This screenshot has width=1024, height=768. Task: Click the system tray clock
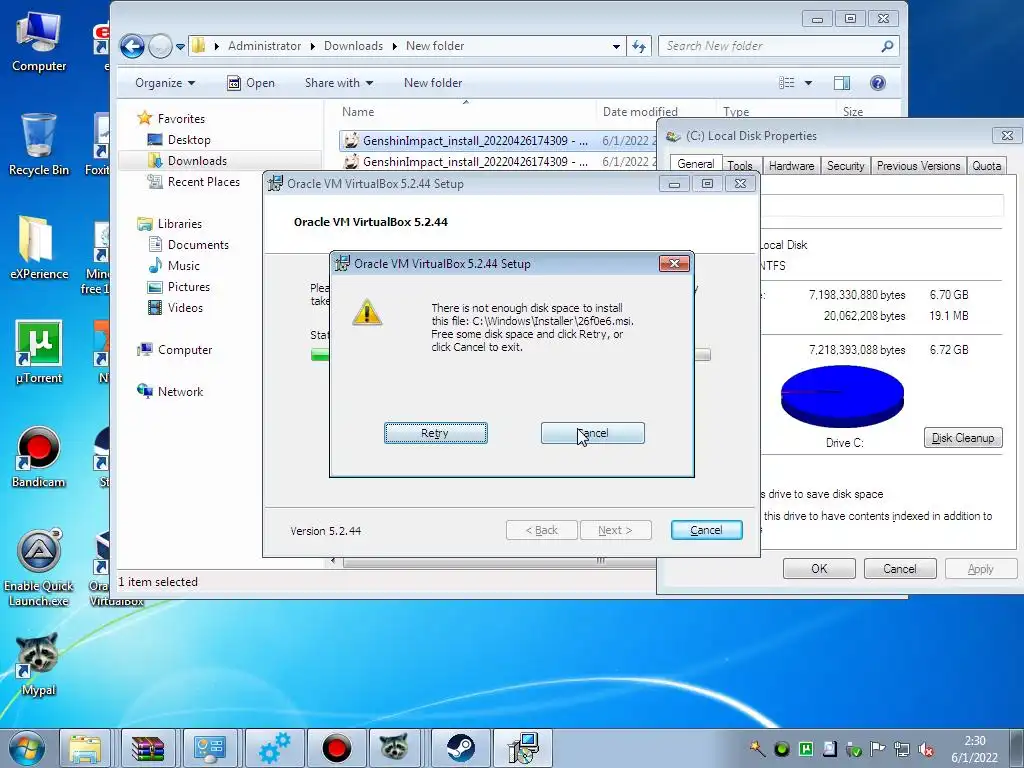click(974, 749)
